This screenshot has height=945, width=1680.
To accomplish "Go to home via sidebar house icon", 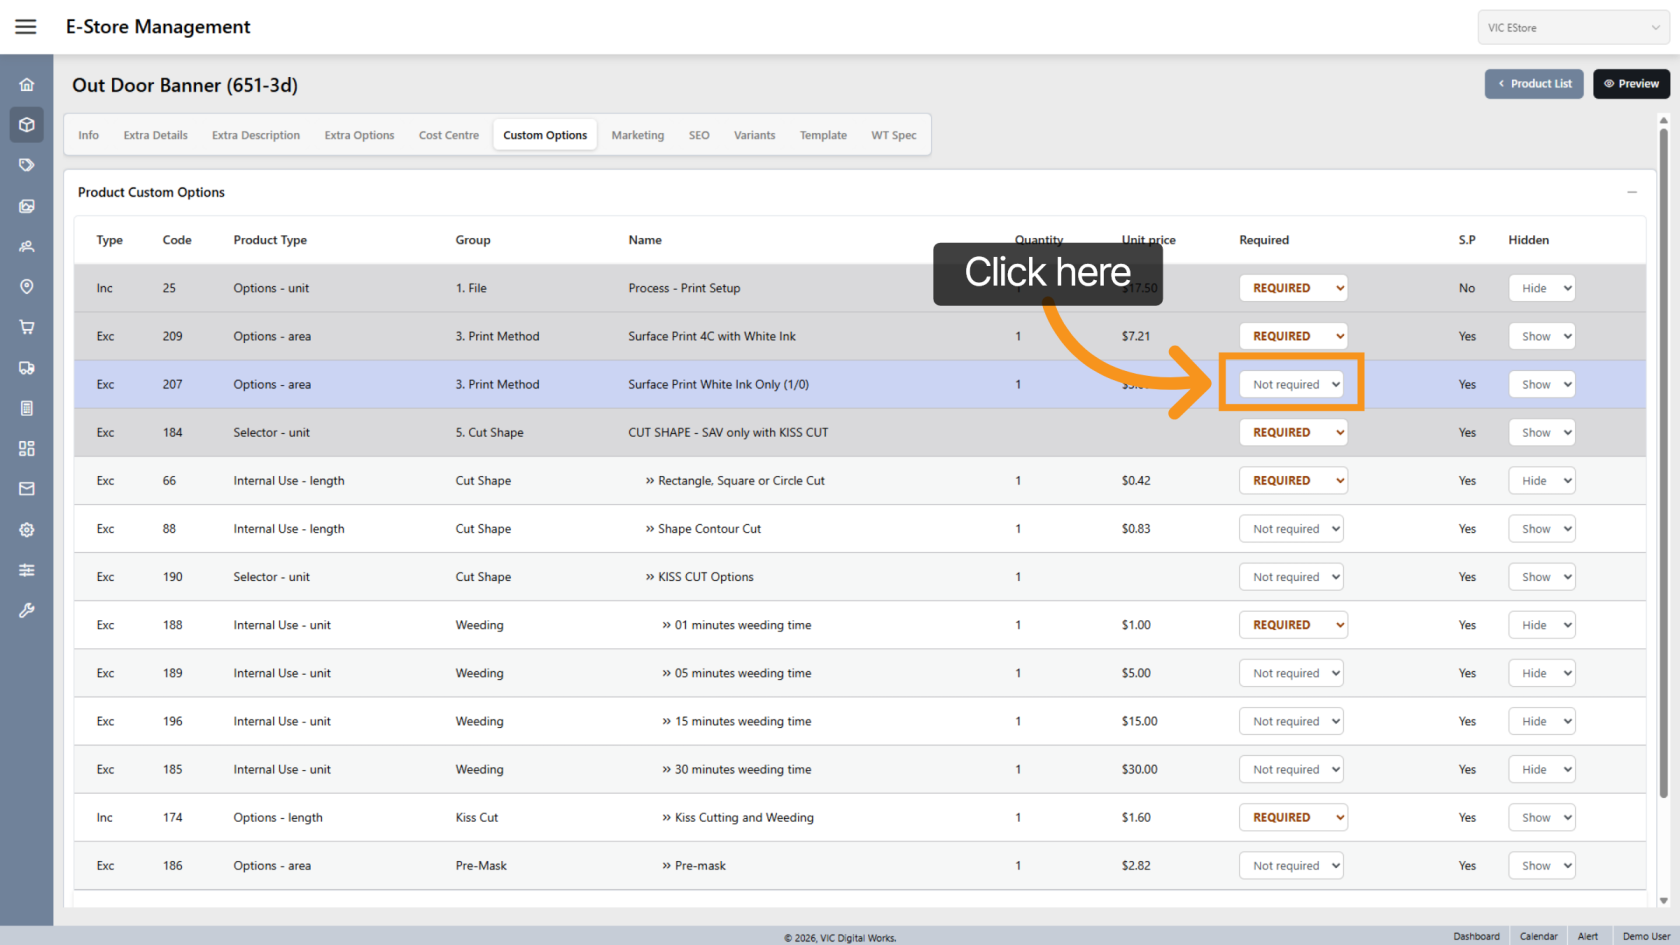I will coord(27,85).
